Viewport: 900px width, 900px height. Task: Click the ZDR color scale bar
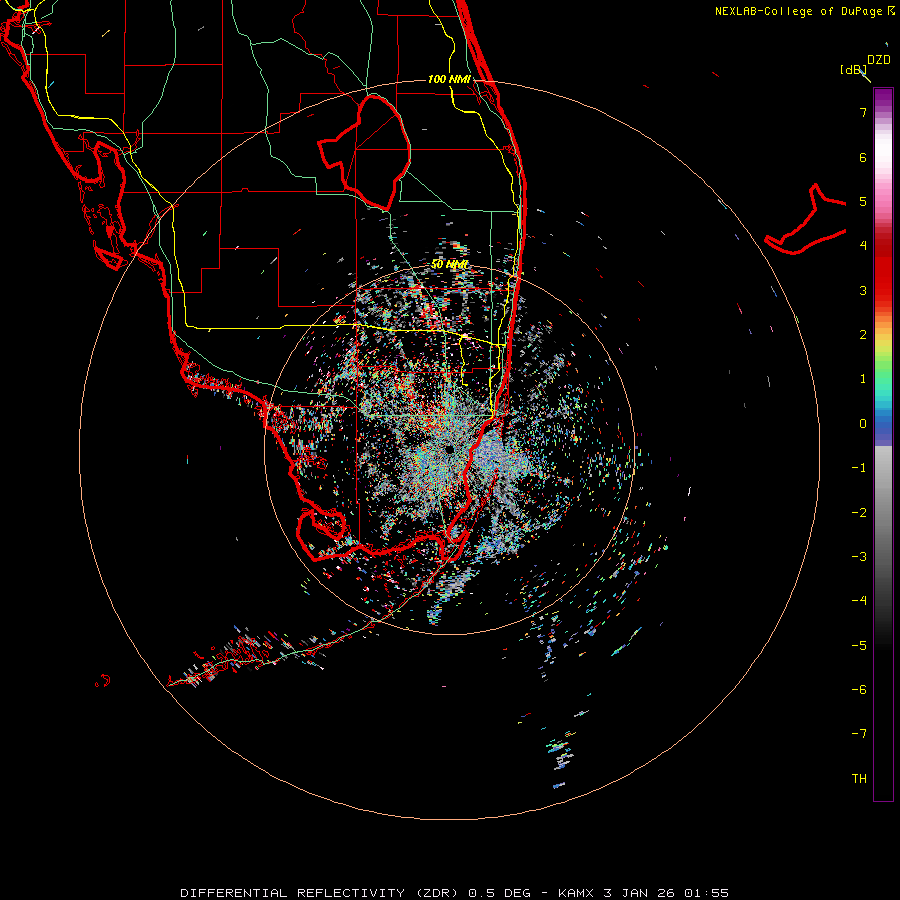point(883,444)
